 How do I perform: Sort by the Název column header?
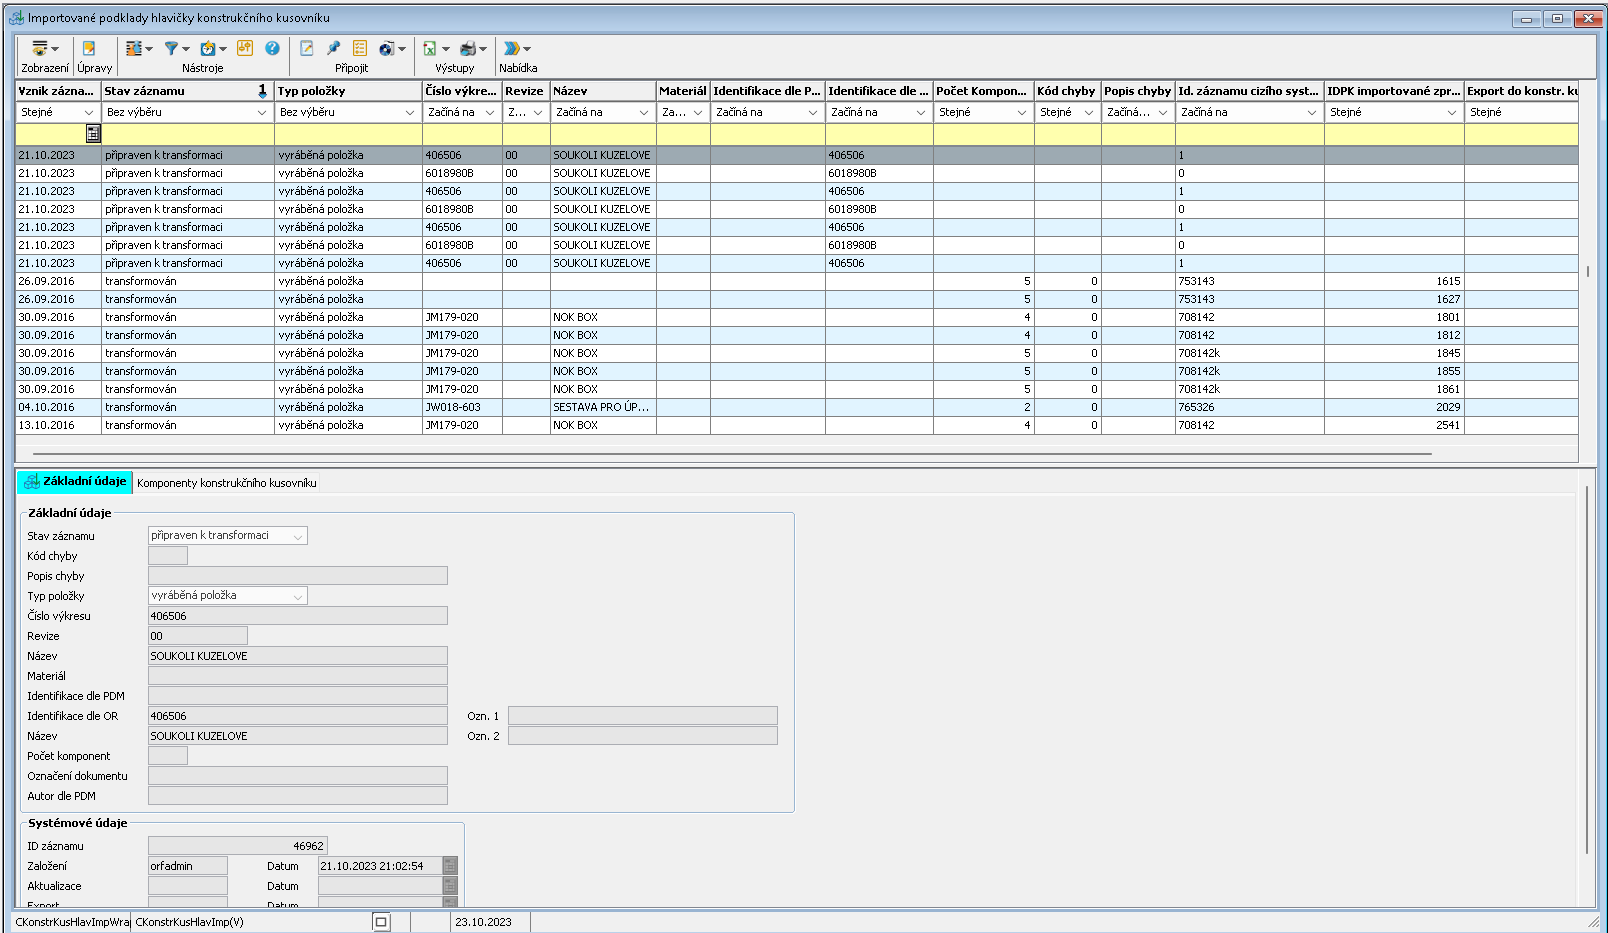coord(601,91)
